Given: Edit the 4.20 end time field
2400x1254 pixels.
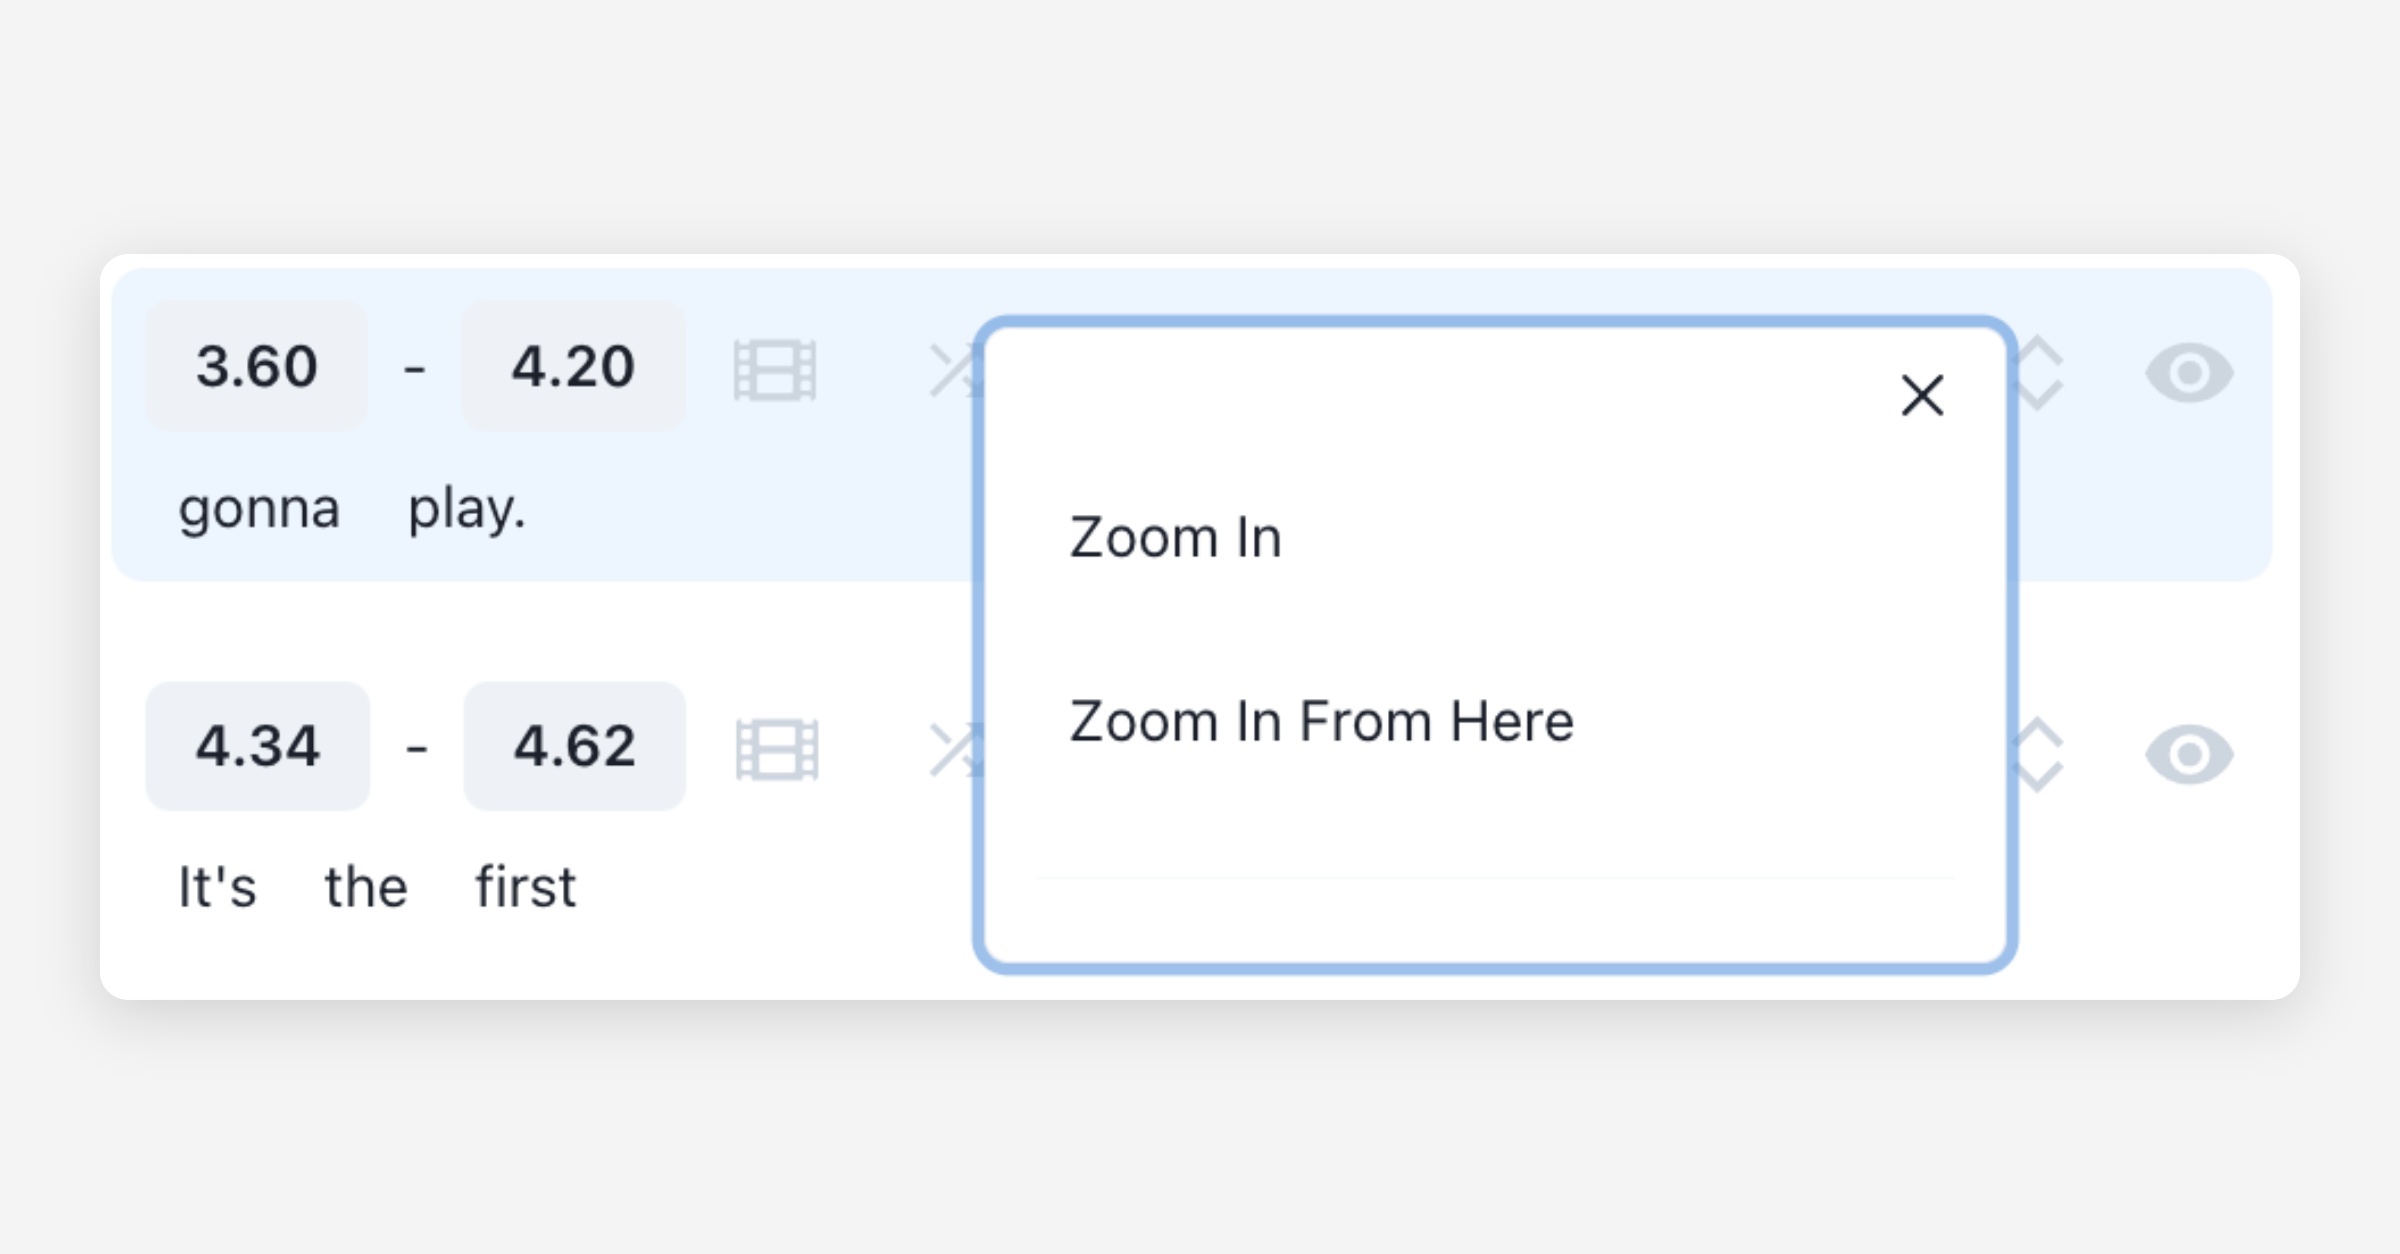Looking at the screenshot, I should coord(573,366).
